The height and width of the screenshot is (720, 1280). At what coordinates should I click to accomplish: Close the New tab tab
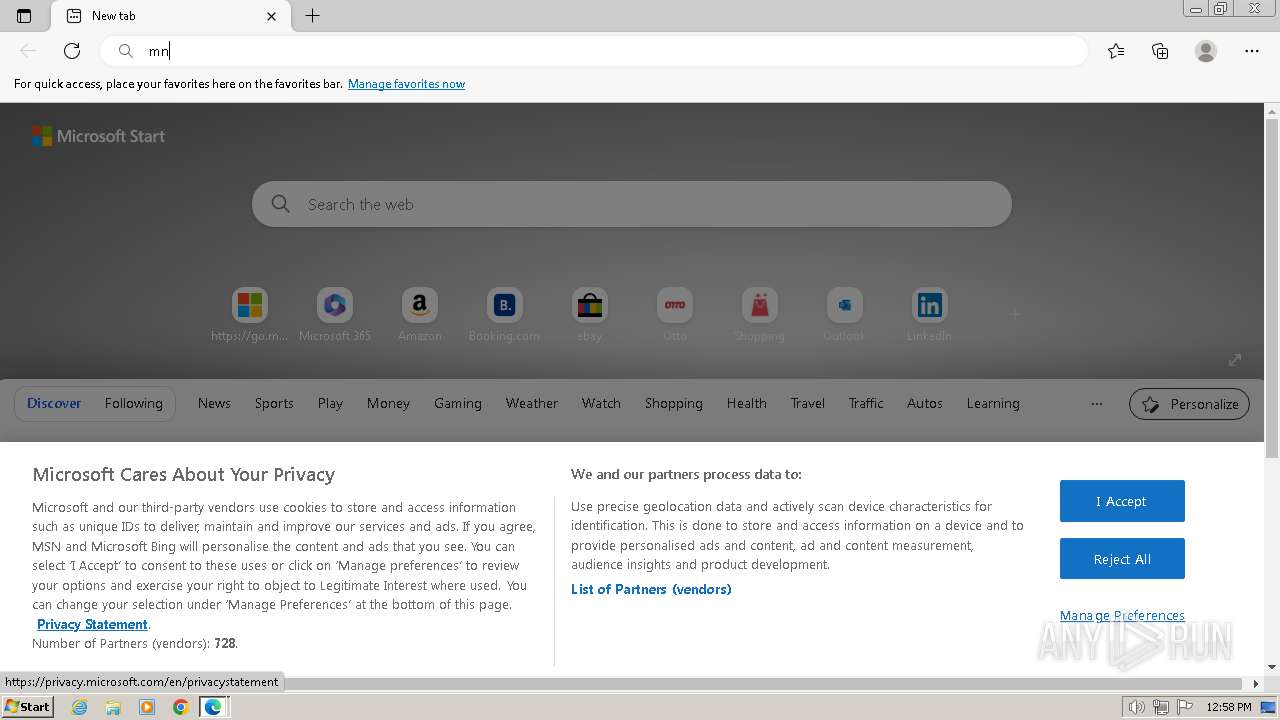(272, 16)
